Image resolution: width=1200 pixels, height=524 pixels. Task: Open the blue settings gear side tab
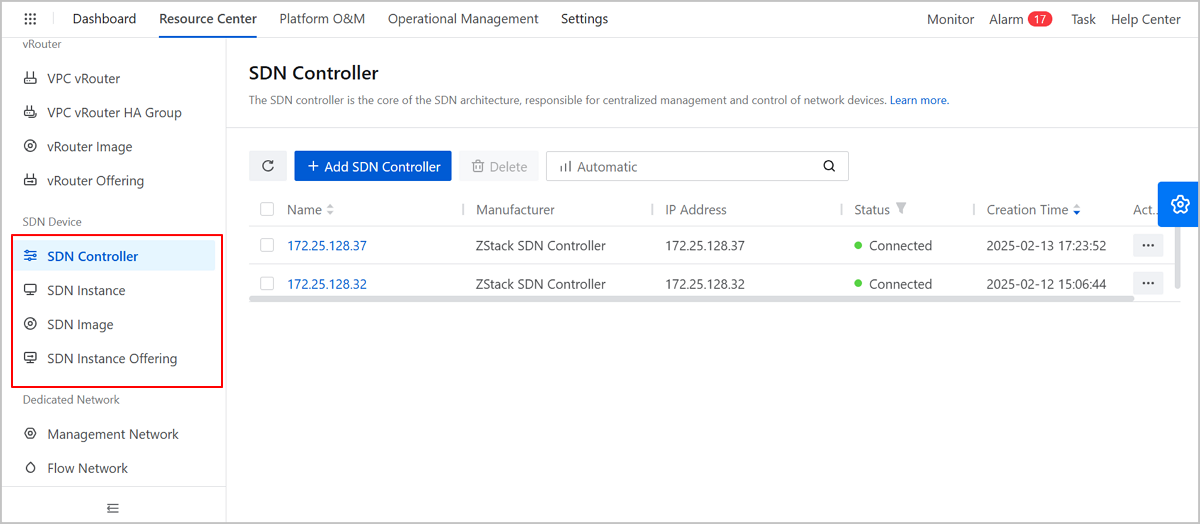1179,204
